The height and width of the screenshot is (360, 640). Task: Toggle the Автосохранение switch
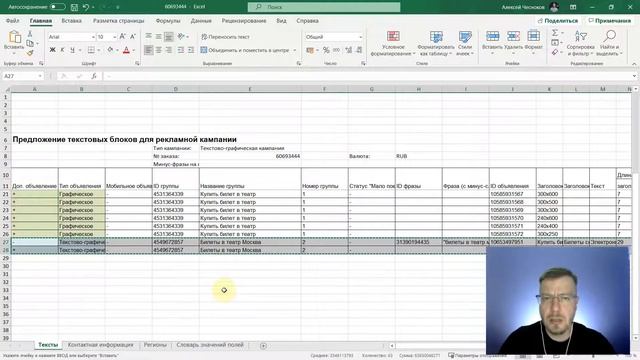click(58, 7)
